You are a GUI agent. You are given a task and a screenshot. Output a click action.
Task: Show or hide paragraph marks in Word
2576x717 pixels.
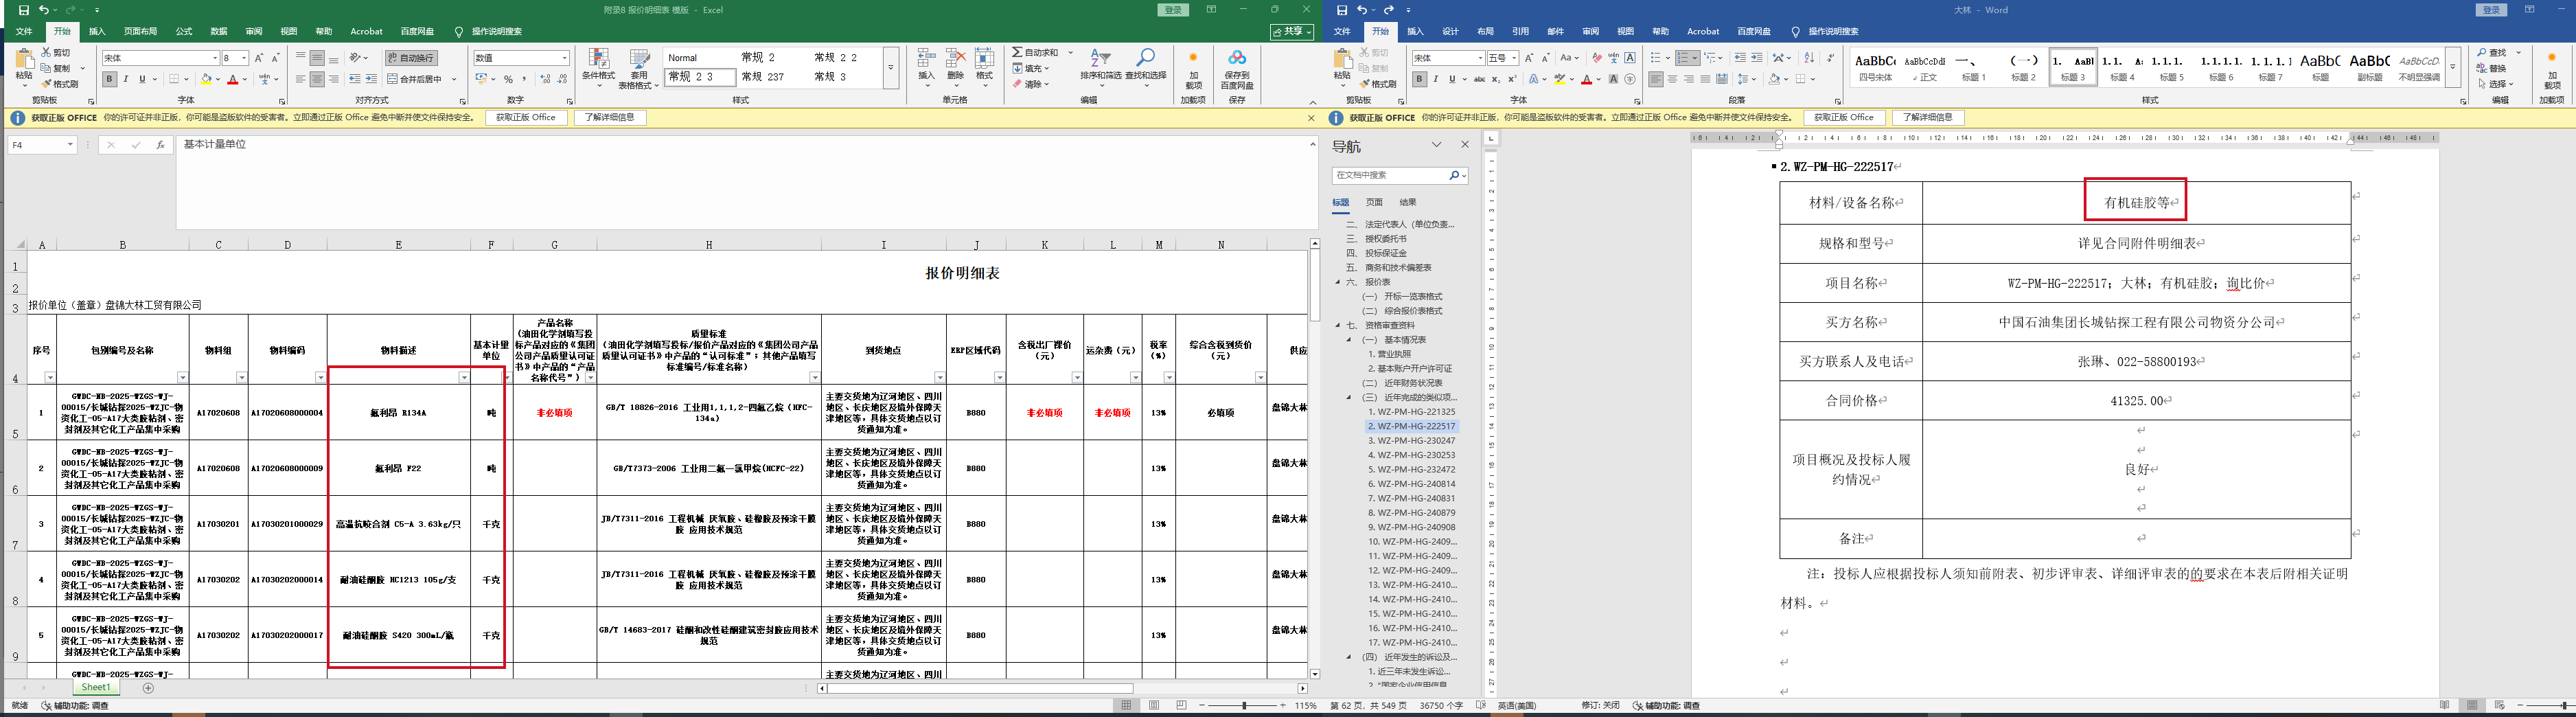point(1830,58)
